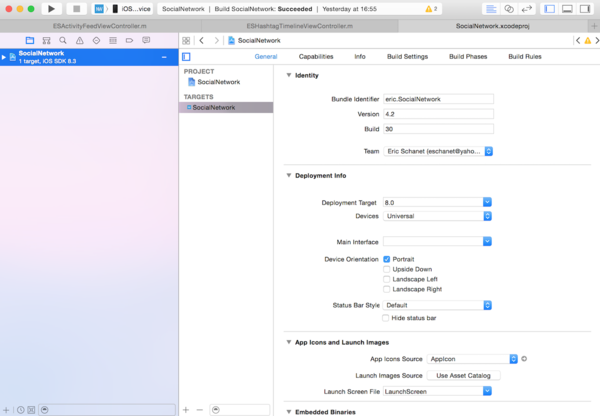Collapse the Embedded Binaries section
The image size is (600, 416).
point(289,412)
